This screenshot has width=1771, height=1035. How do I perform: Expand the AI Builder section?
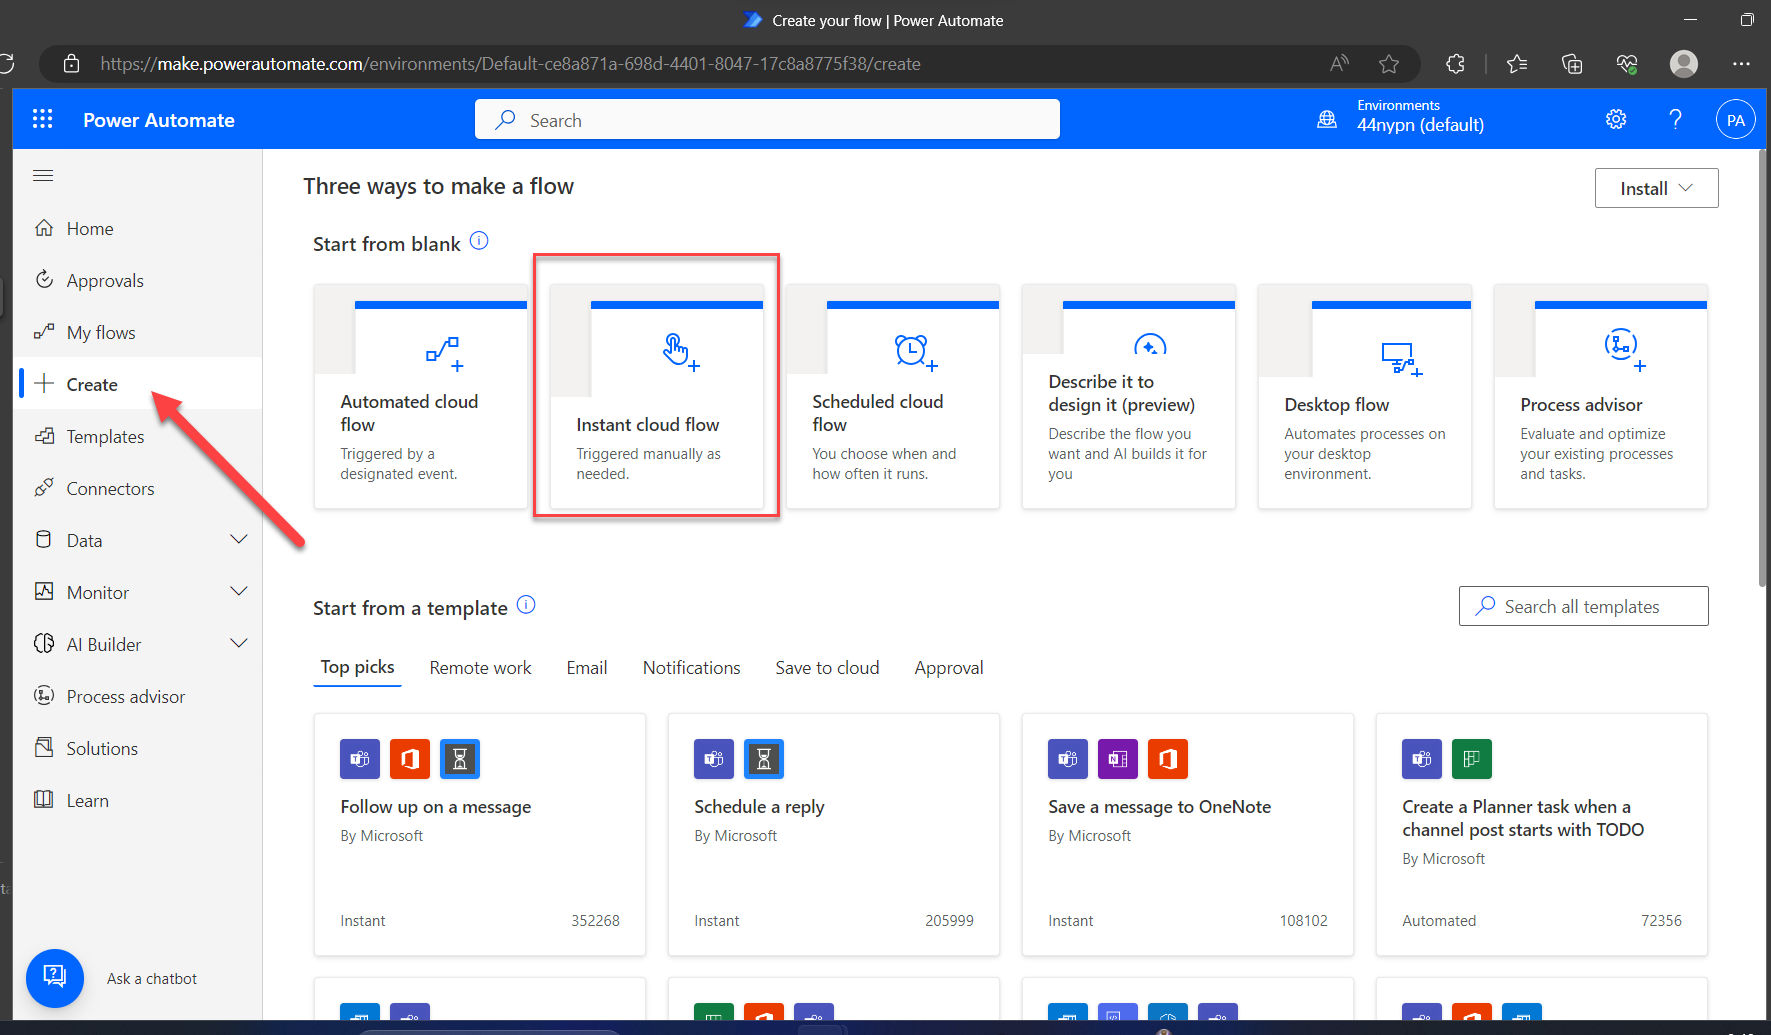pyautogui.click(x=239, y=643)
